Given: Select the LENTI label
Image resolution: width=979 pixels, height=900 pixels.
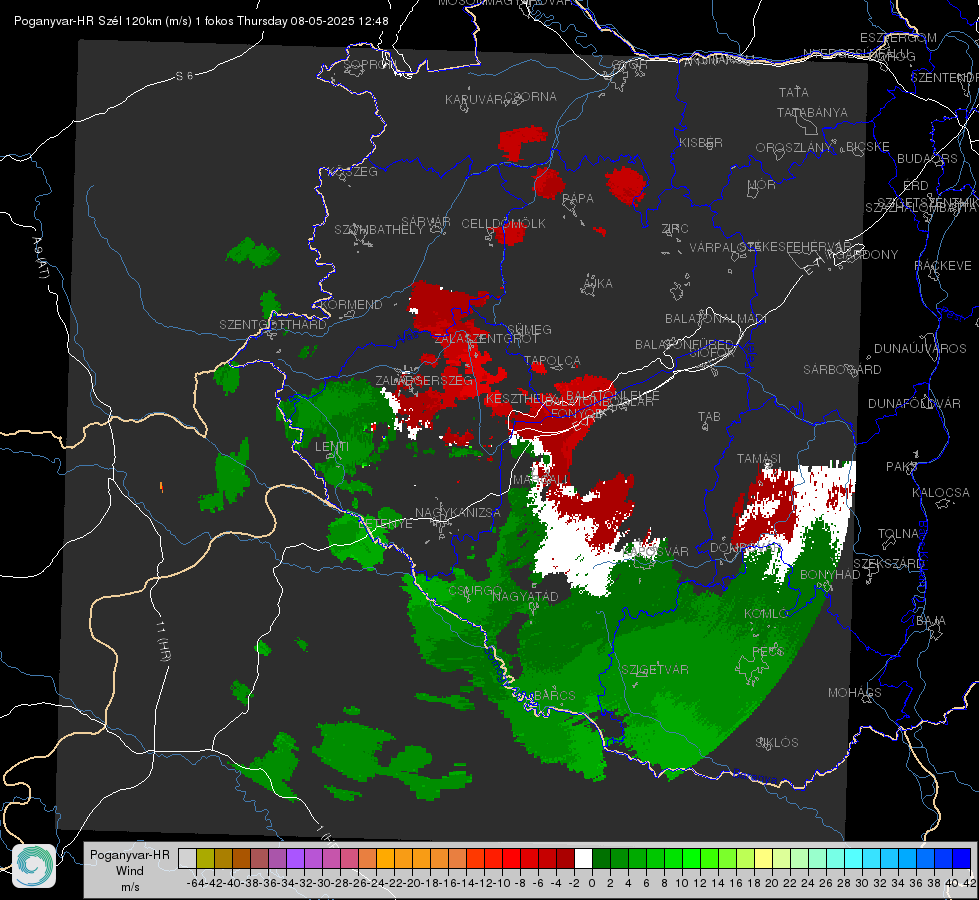Looking at the screenshot, I should [x=332, y=447].
